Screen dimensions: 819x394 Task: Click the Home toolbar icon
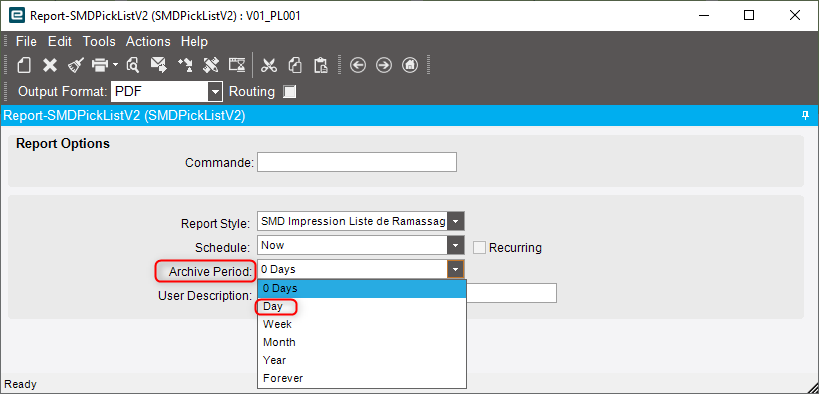pyautogui.click(x=410, y=65)
